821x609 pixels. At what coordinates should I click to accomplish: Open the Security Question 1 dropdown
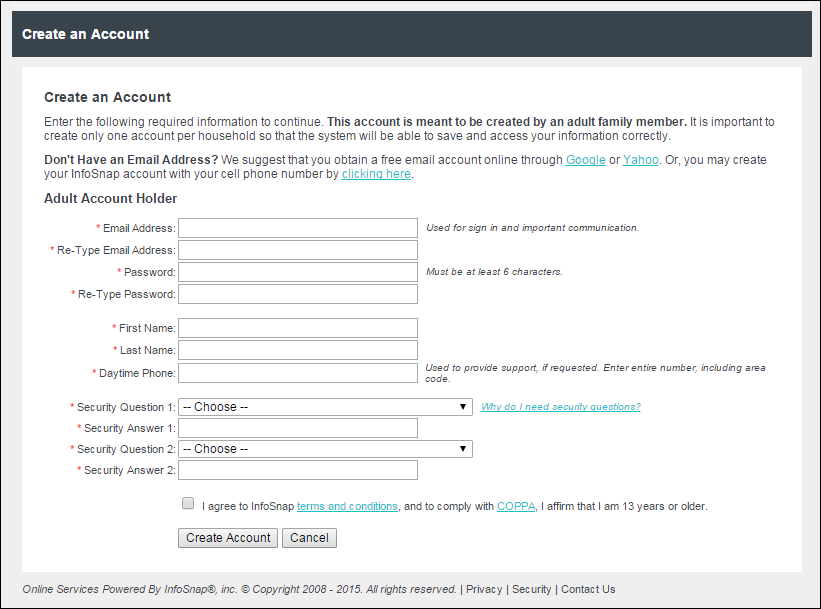coord(325,407)
